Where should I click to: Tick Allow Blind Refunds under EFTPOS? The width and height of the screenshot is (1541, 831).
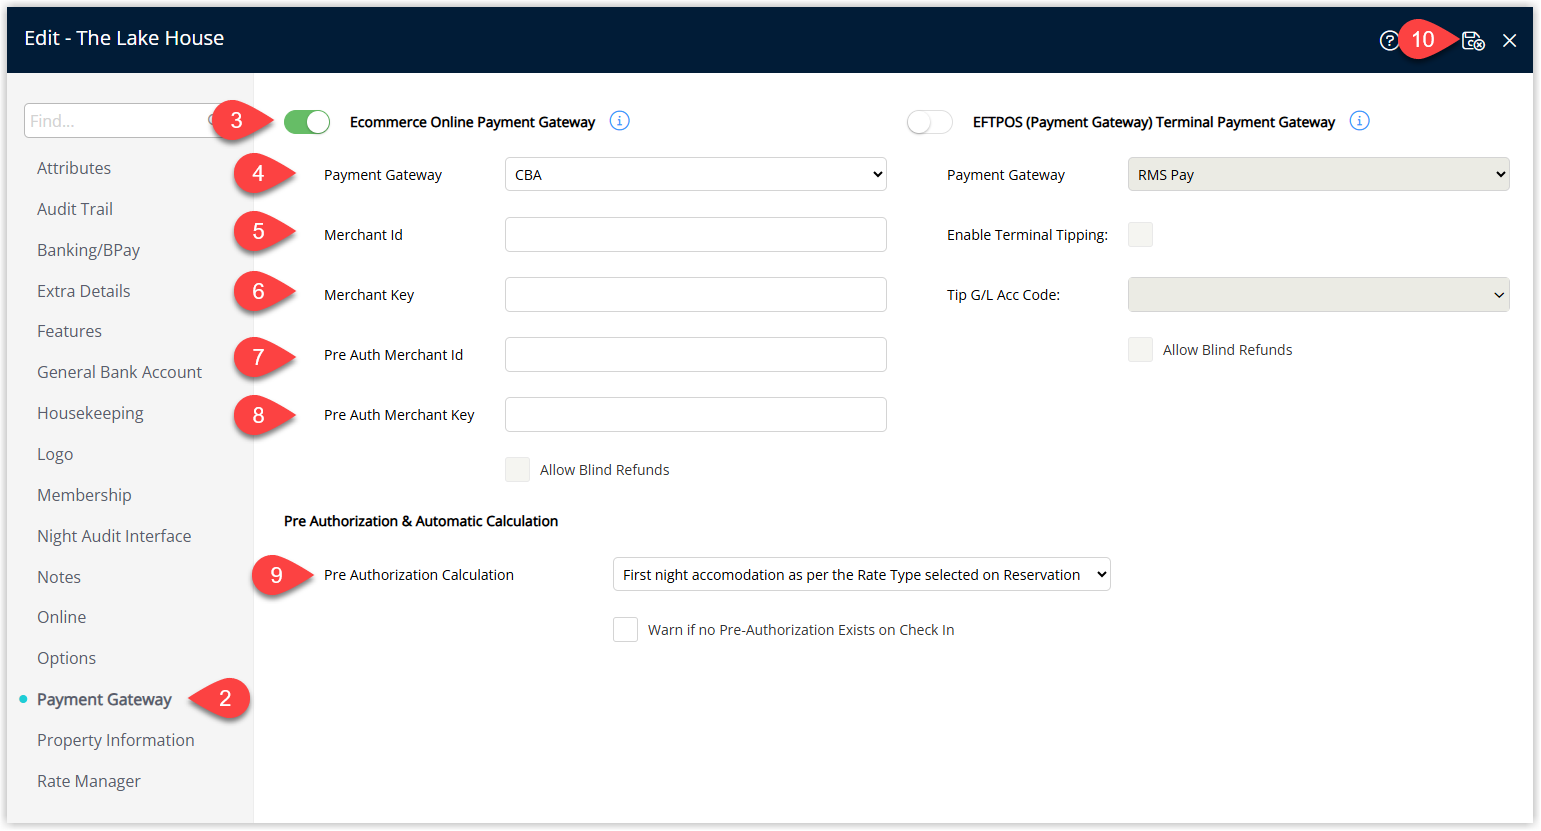pyautogui.click(x=1140, y=350)
